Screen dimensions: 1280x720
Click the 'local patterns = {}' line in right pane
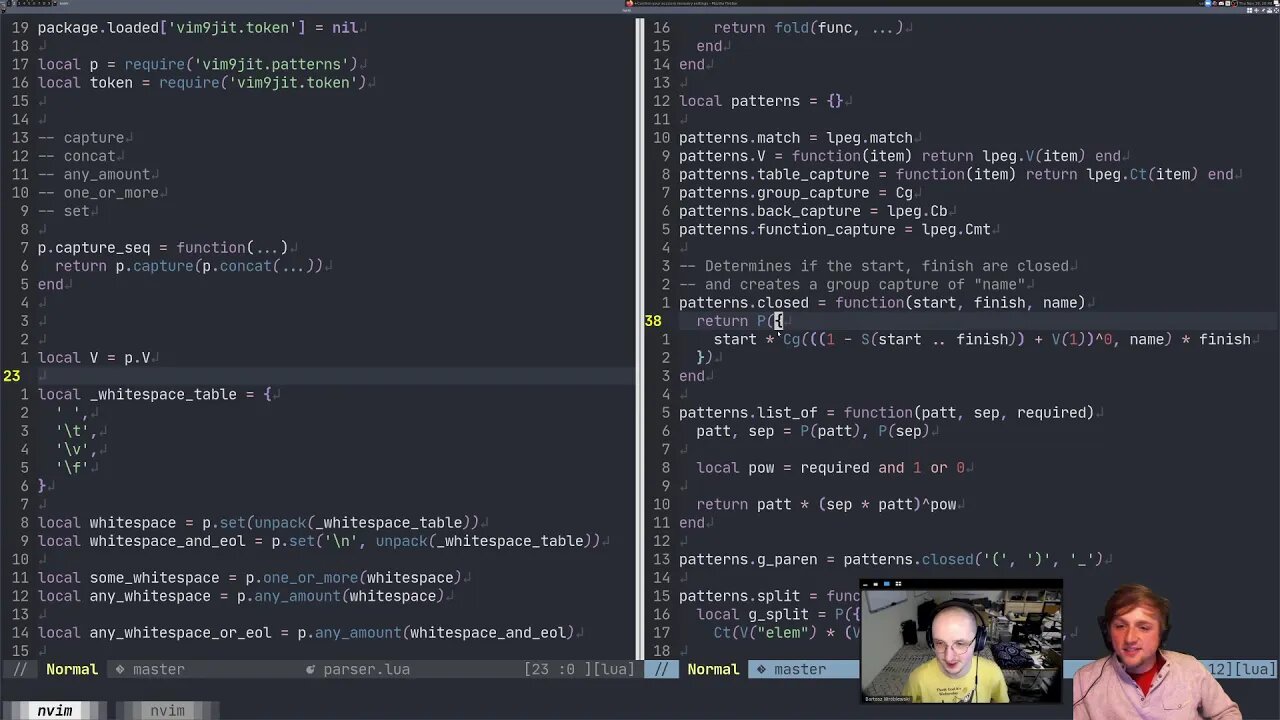point(761,101)
